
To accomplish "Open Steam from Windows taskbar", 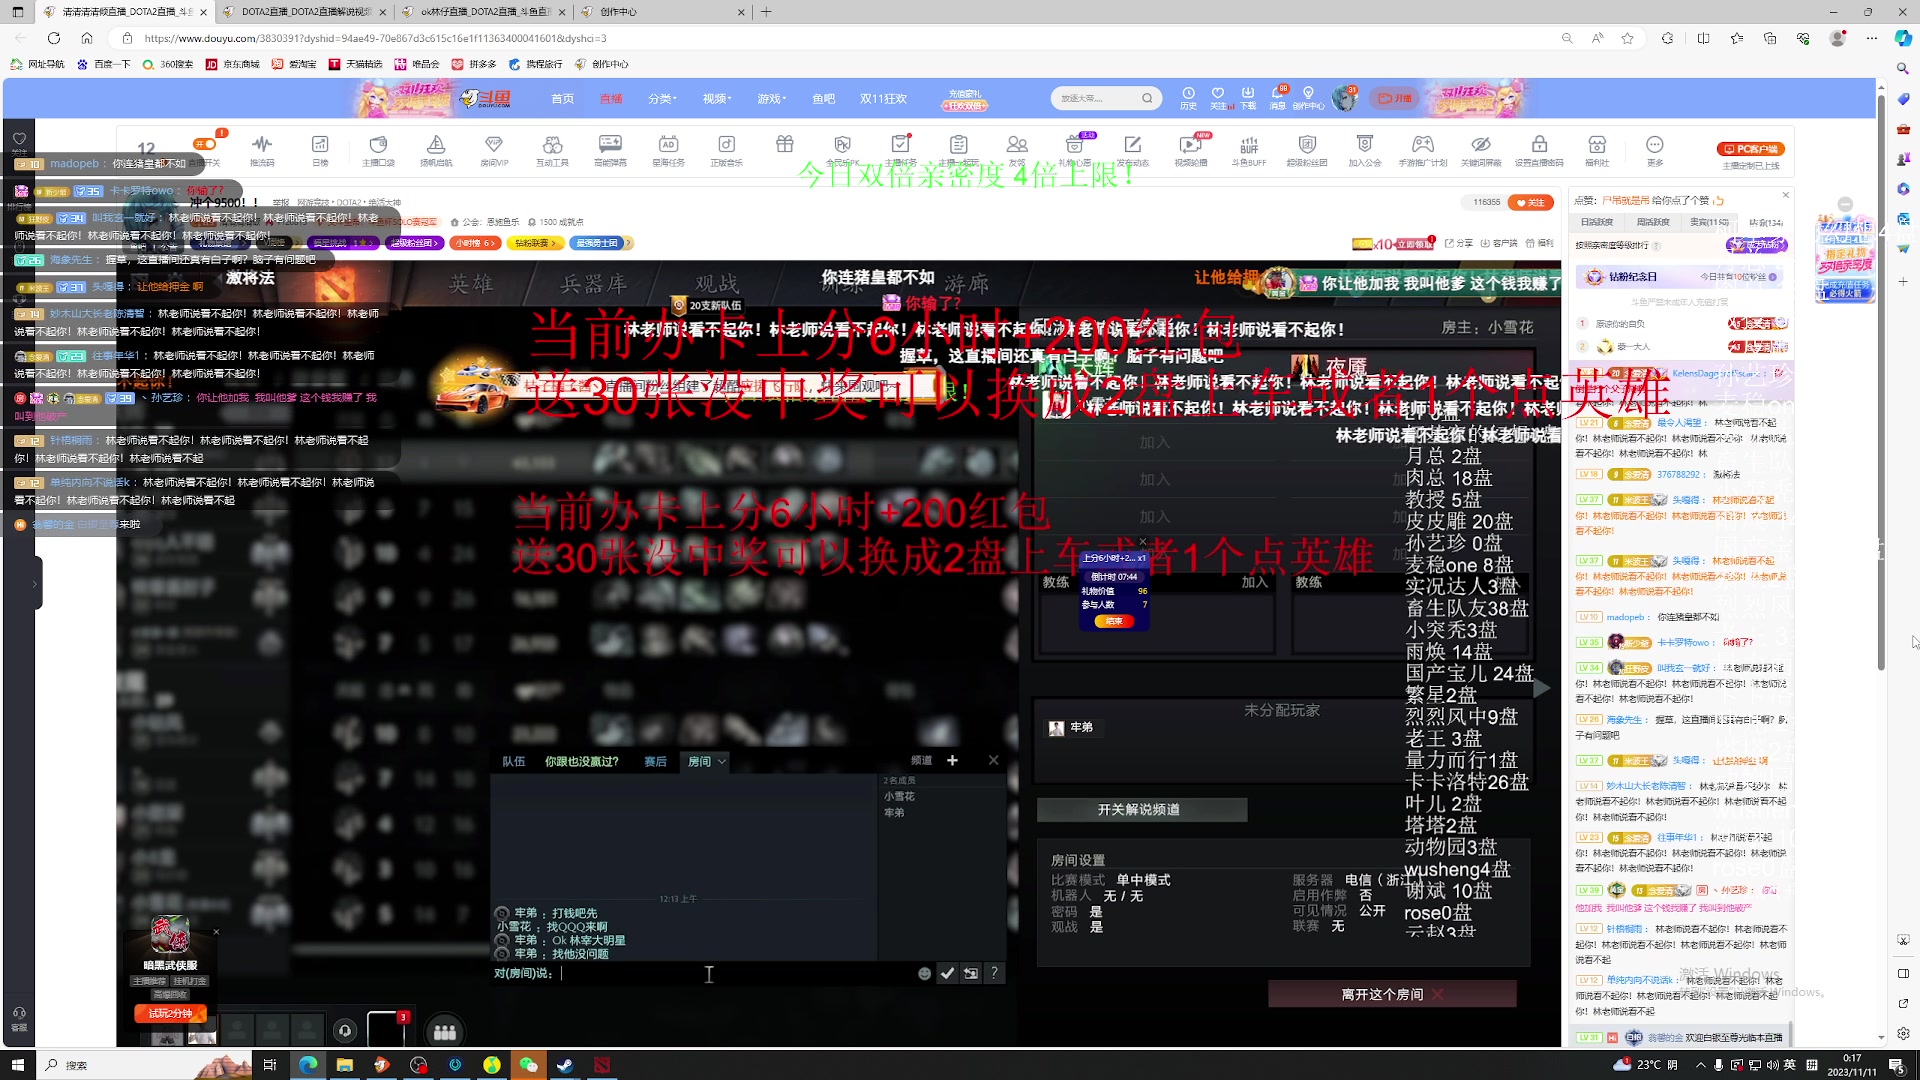I will [x=565, y=1065].
